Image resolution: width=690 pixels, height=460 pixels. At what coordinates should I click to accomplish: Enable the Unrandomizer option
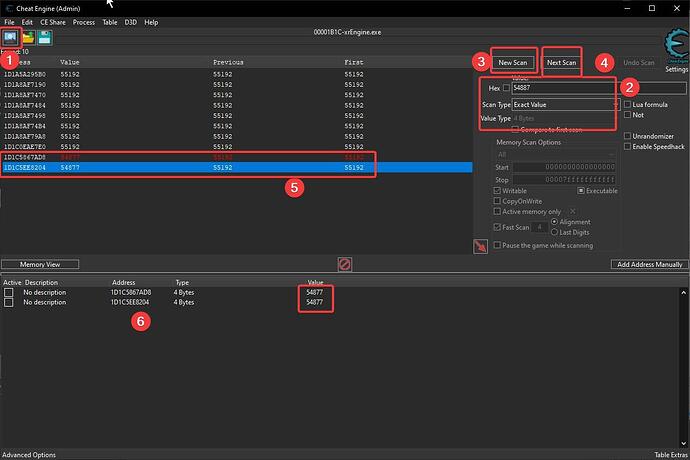click(x=628, y=136)
